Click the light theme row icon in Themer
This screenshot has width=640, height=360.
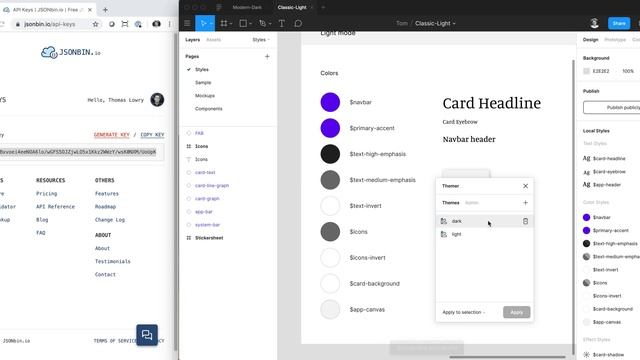pos(444,234)
